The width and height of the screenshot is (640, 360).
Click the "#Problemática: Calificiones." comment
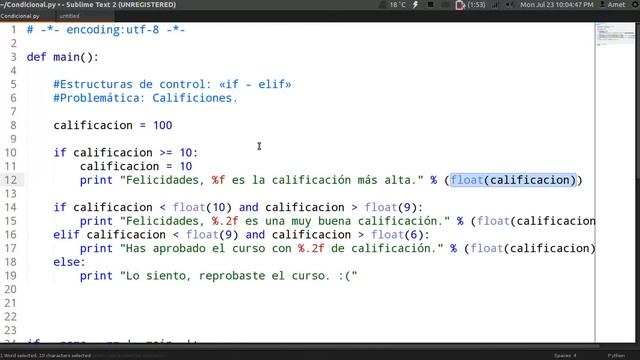(x=145, y=98)
